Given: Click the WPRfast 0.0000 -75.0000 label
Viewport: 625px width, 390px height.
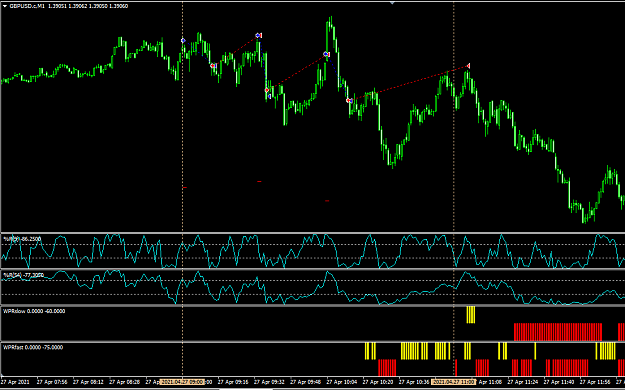Looking at the screenshot, I should [x=33, y=347].
